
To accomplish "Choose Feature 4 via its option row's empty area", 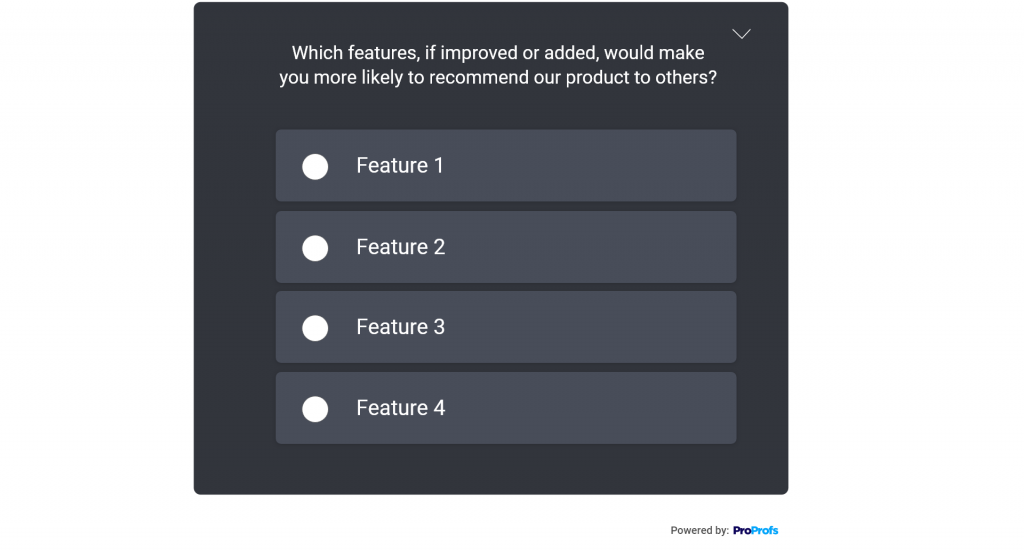I will 588,407.
